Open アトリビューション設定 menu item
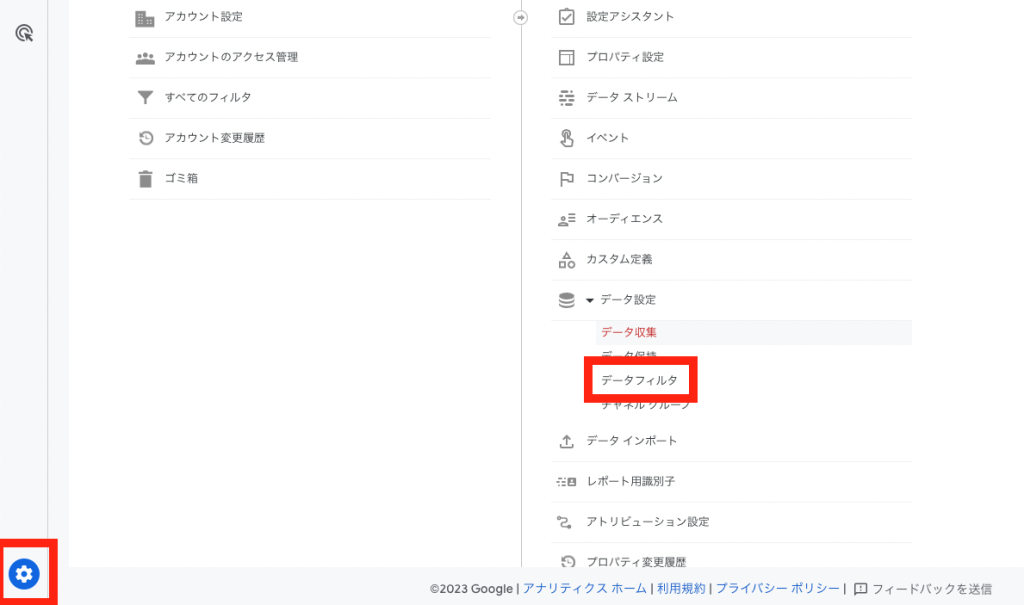The image size is (1024, 605). coord(648,522)
